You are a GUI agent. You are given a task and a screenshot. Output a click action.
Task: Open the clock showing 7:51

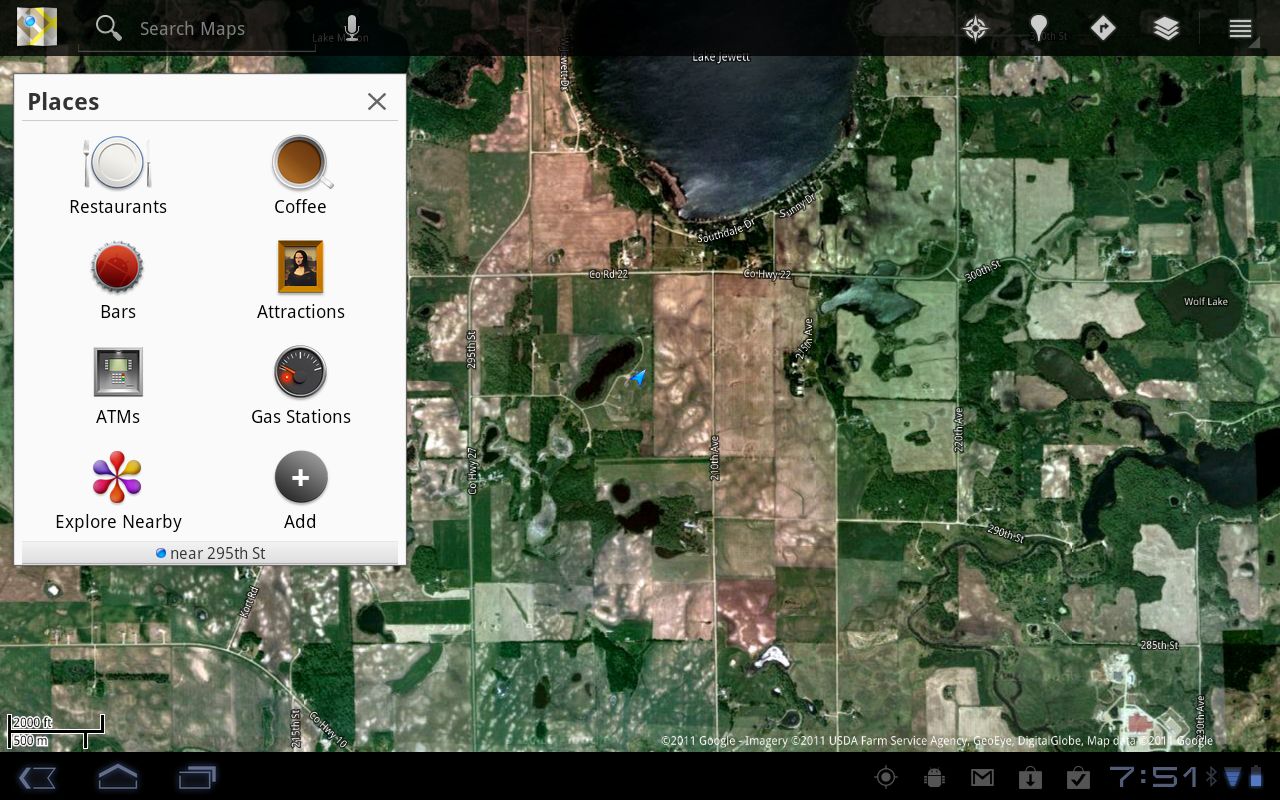pos(1153,777)
